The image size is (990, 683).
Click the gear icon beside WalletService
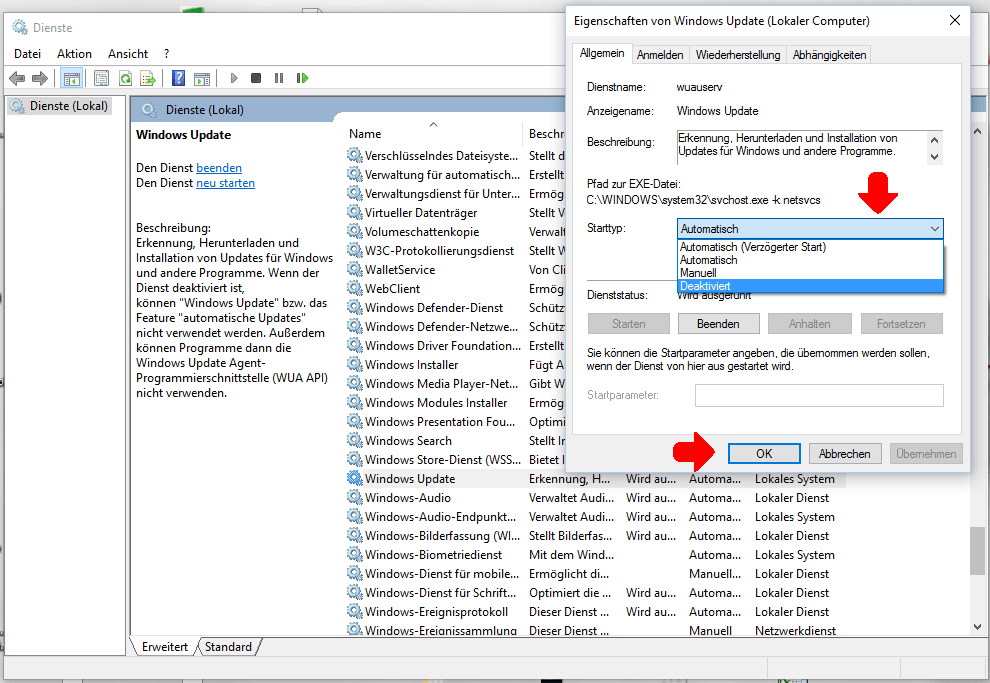[354, 270]
